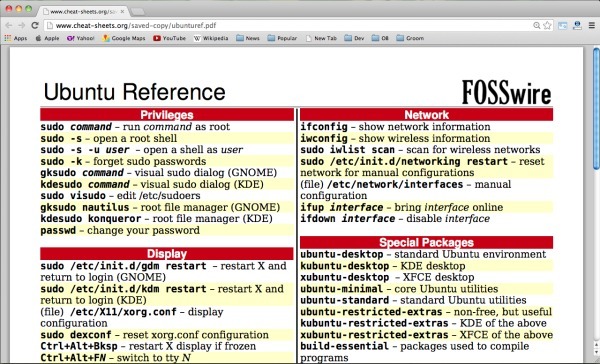Open a new tab with the blank tab button
This screenshot has height=364, width=600.
click(x=137, y=12)
